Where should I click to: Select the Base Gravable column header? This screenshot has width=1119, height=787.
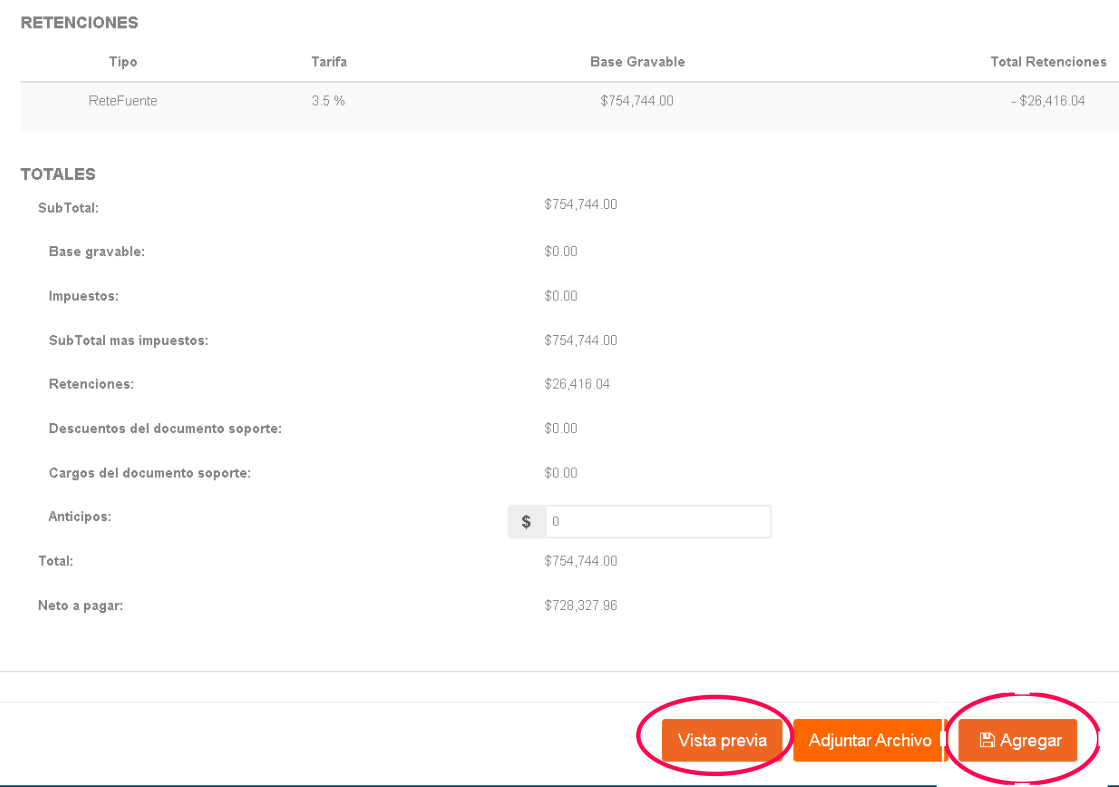point(637,61)
